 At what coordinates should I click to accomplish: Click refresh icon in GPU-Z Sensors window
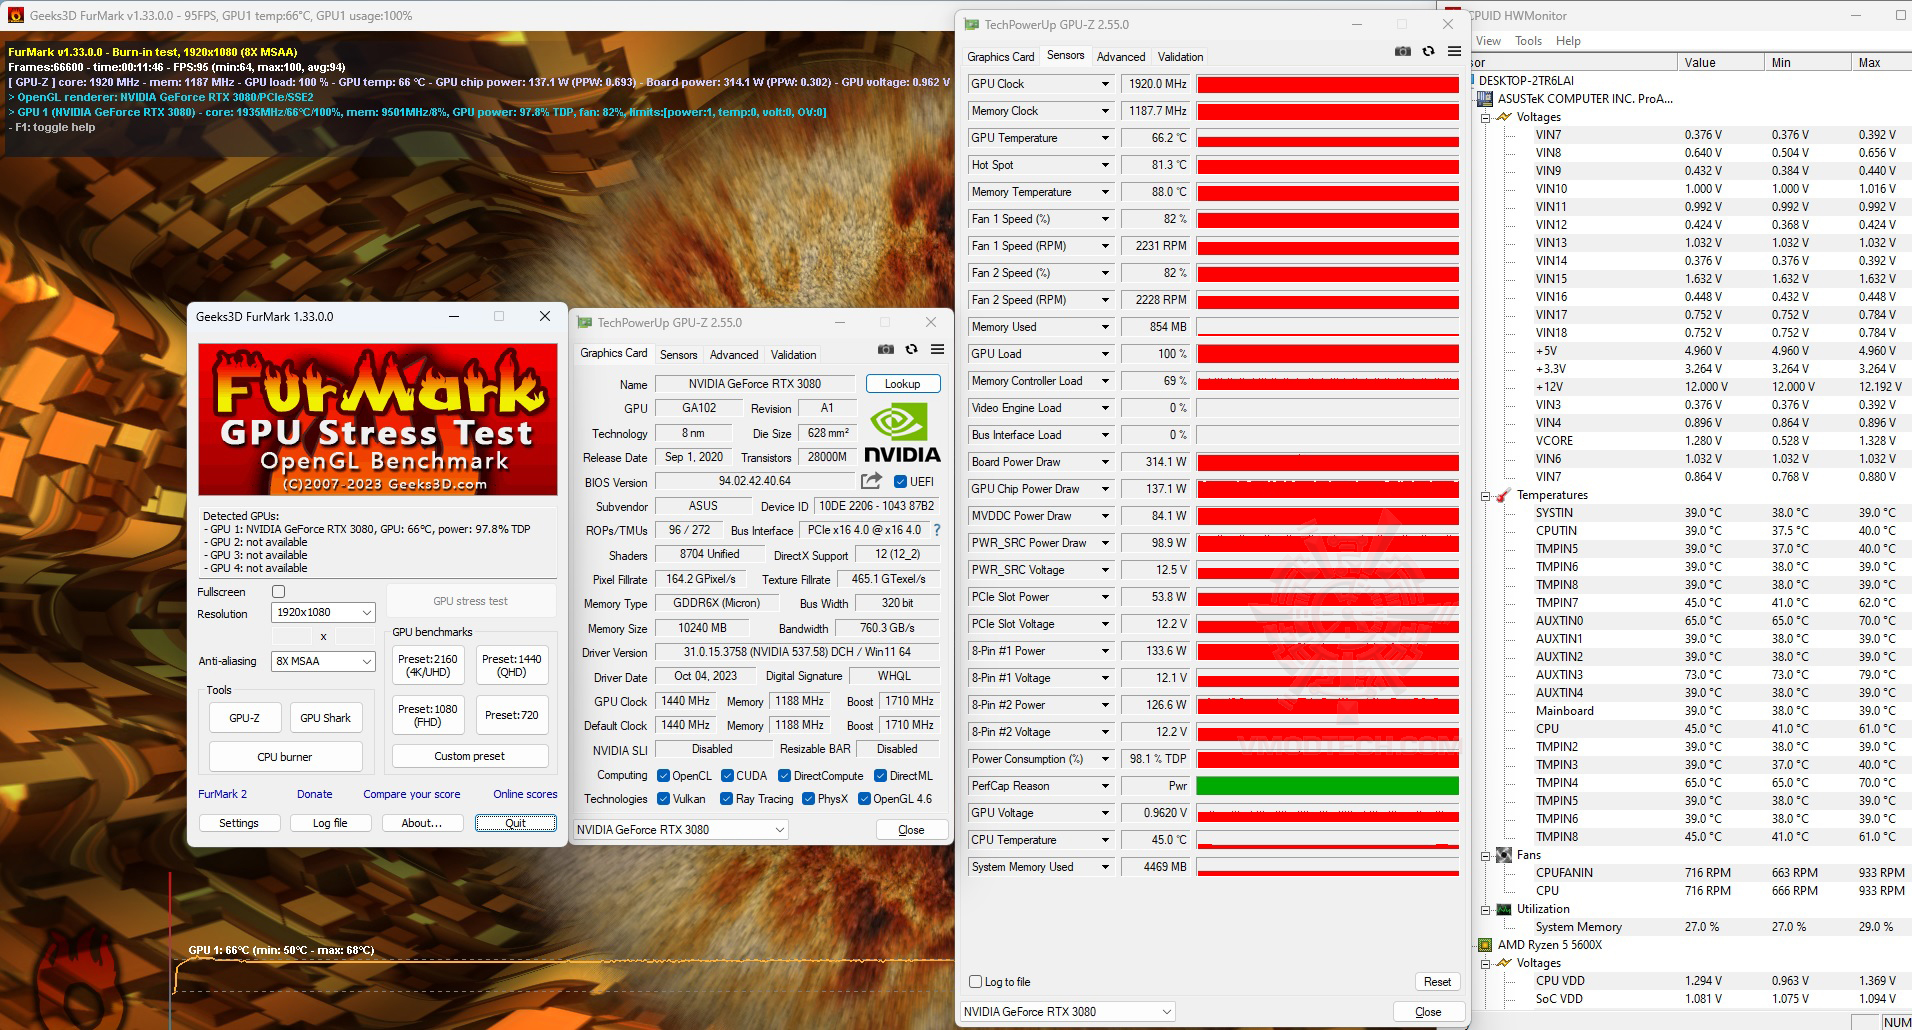pos(1428,52)
